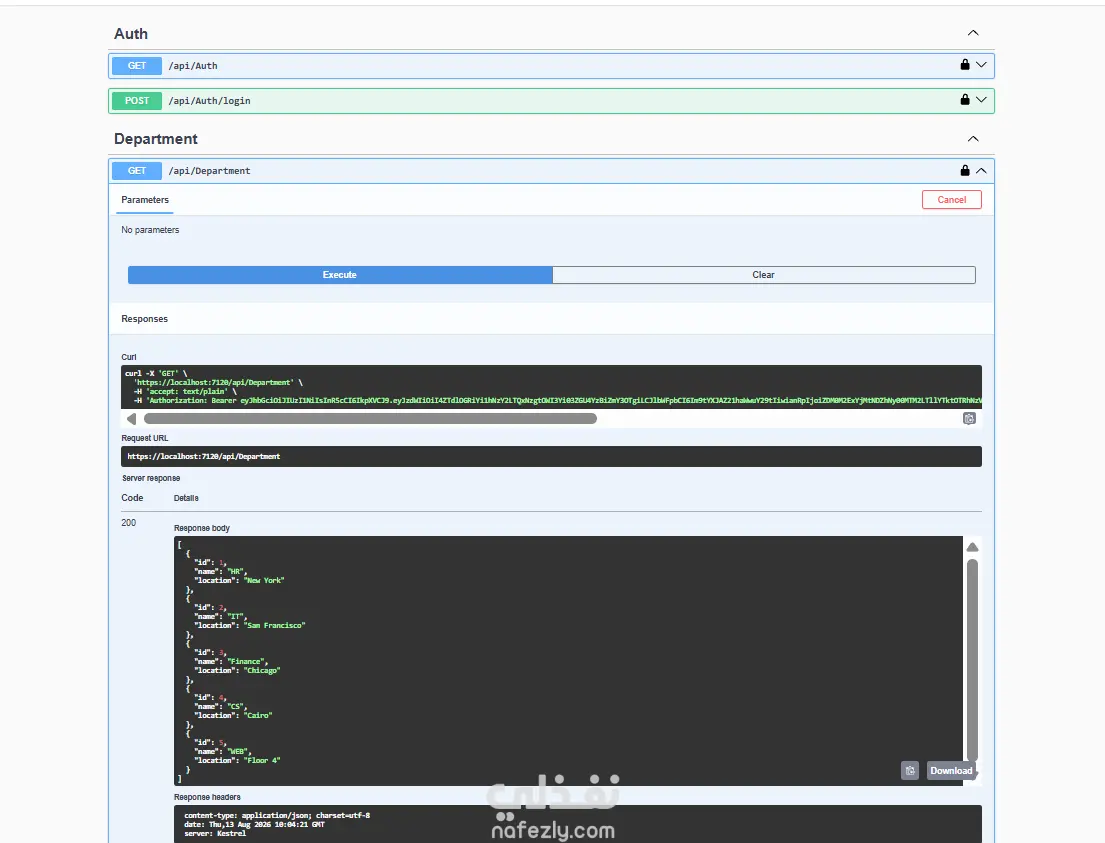Click the curl horizontal scrollbar thumb
This screenshot has width=1105, height=843.
(x=370, y=419)
